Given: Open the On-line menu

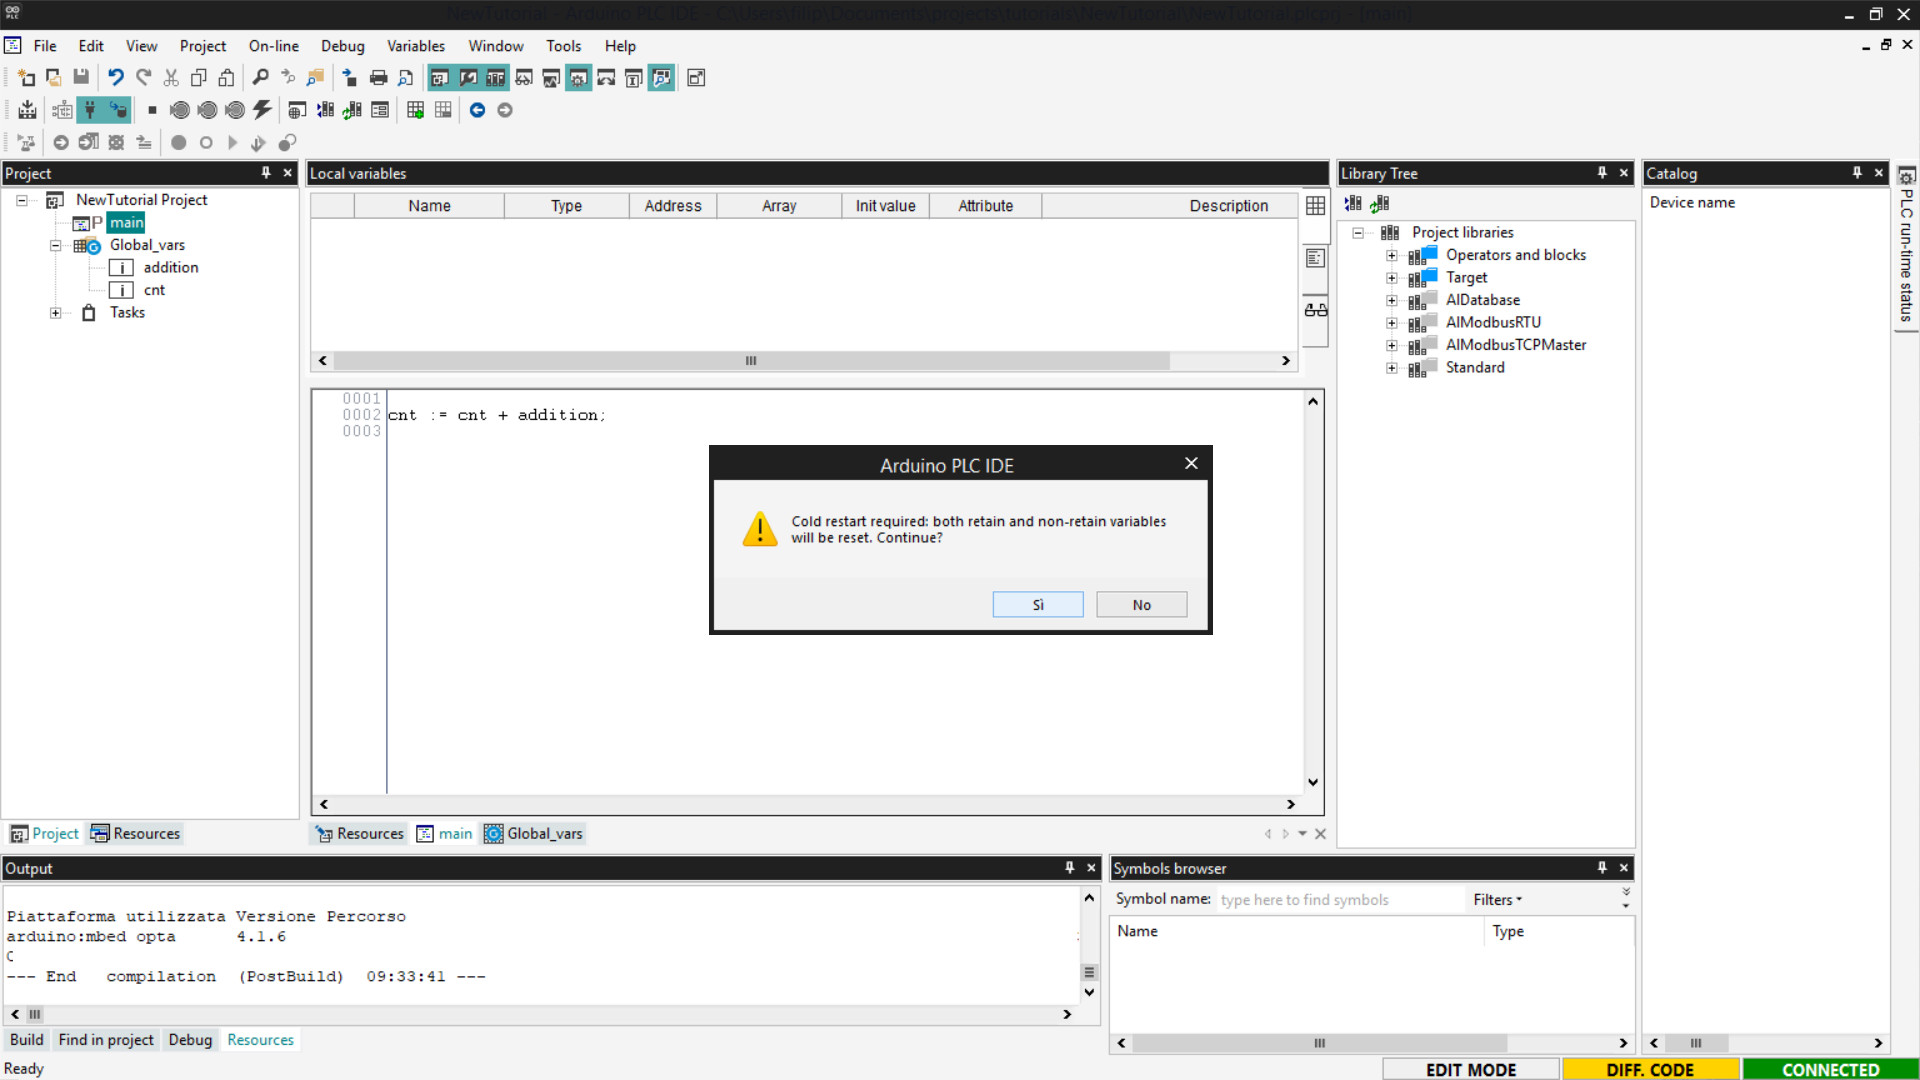Looking at the screenshot, I should click(273, 46).
